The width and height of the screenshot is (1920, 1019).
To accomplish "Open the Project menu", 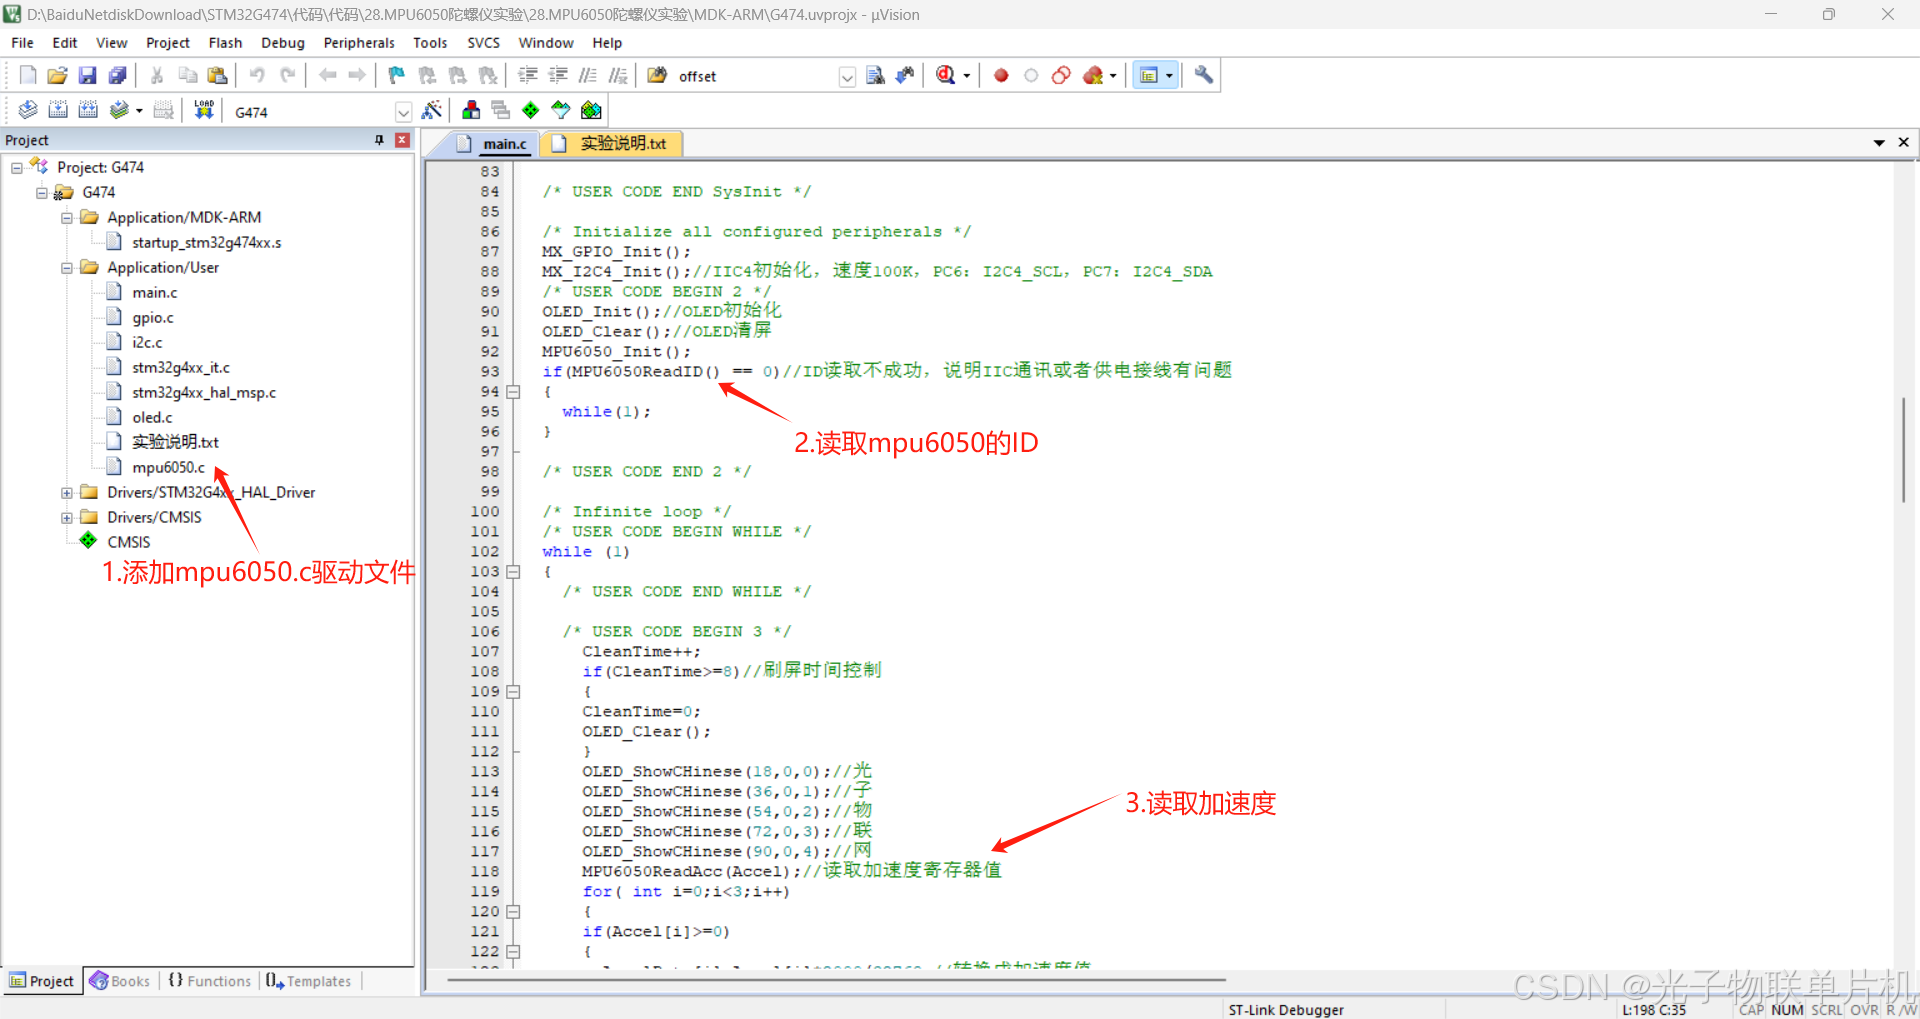I will pyautogui.click(x=168, y=43).
